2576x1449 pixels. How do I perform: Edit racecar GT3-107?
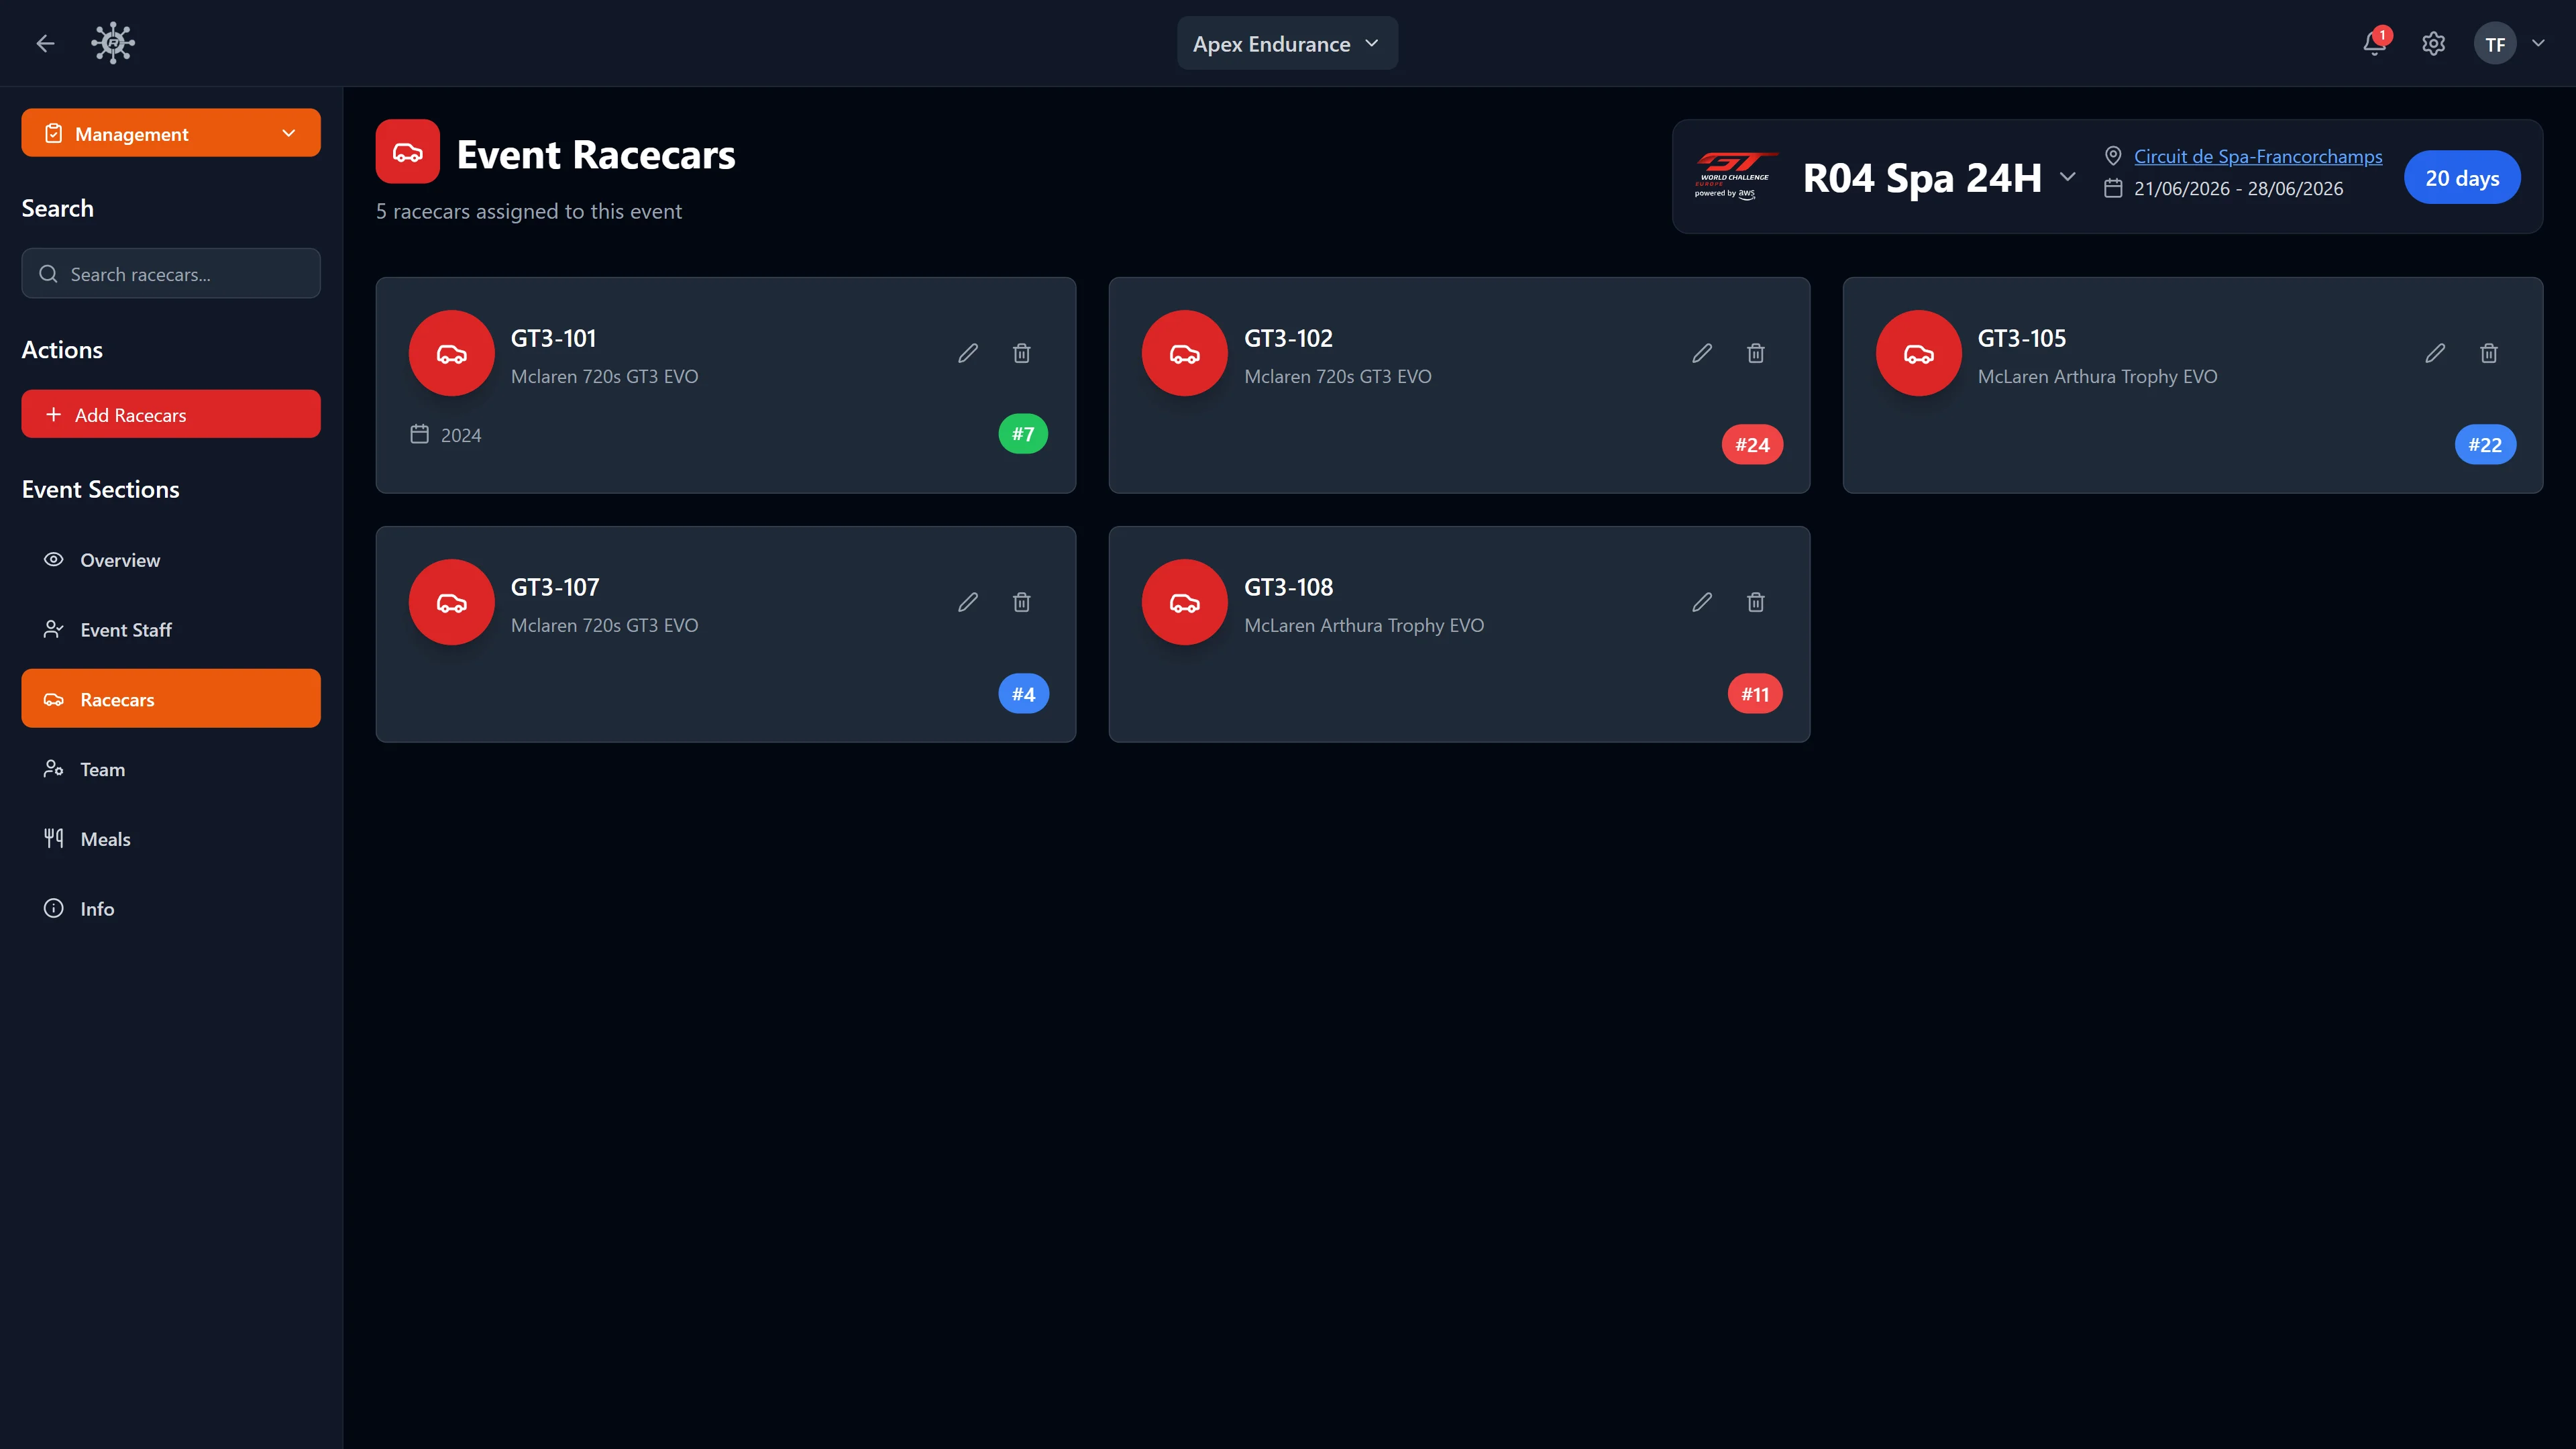pos(968,602)
